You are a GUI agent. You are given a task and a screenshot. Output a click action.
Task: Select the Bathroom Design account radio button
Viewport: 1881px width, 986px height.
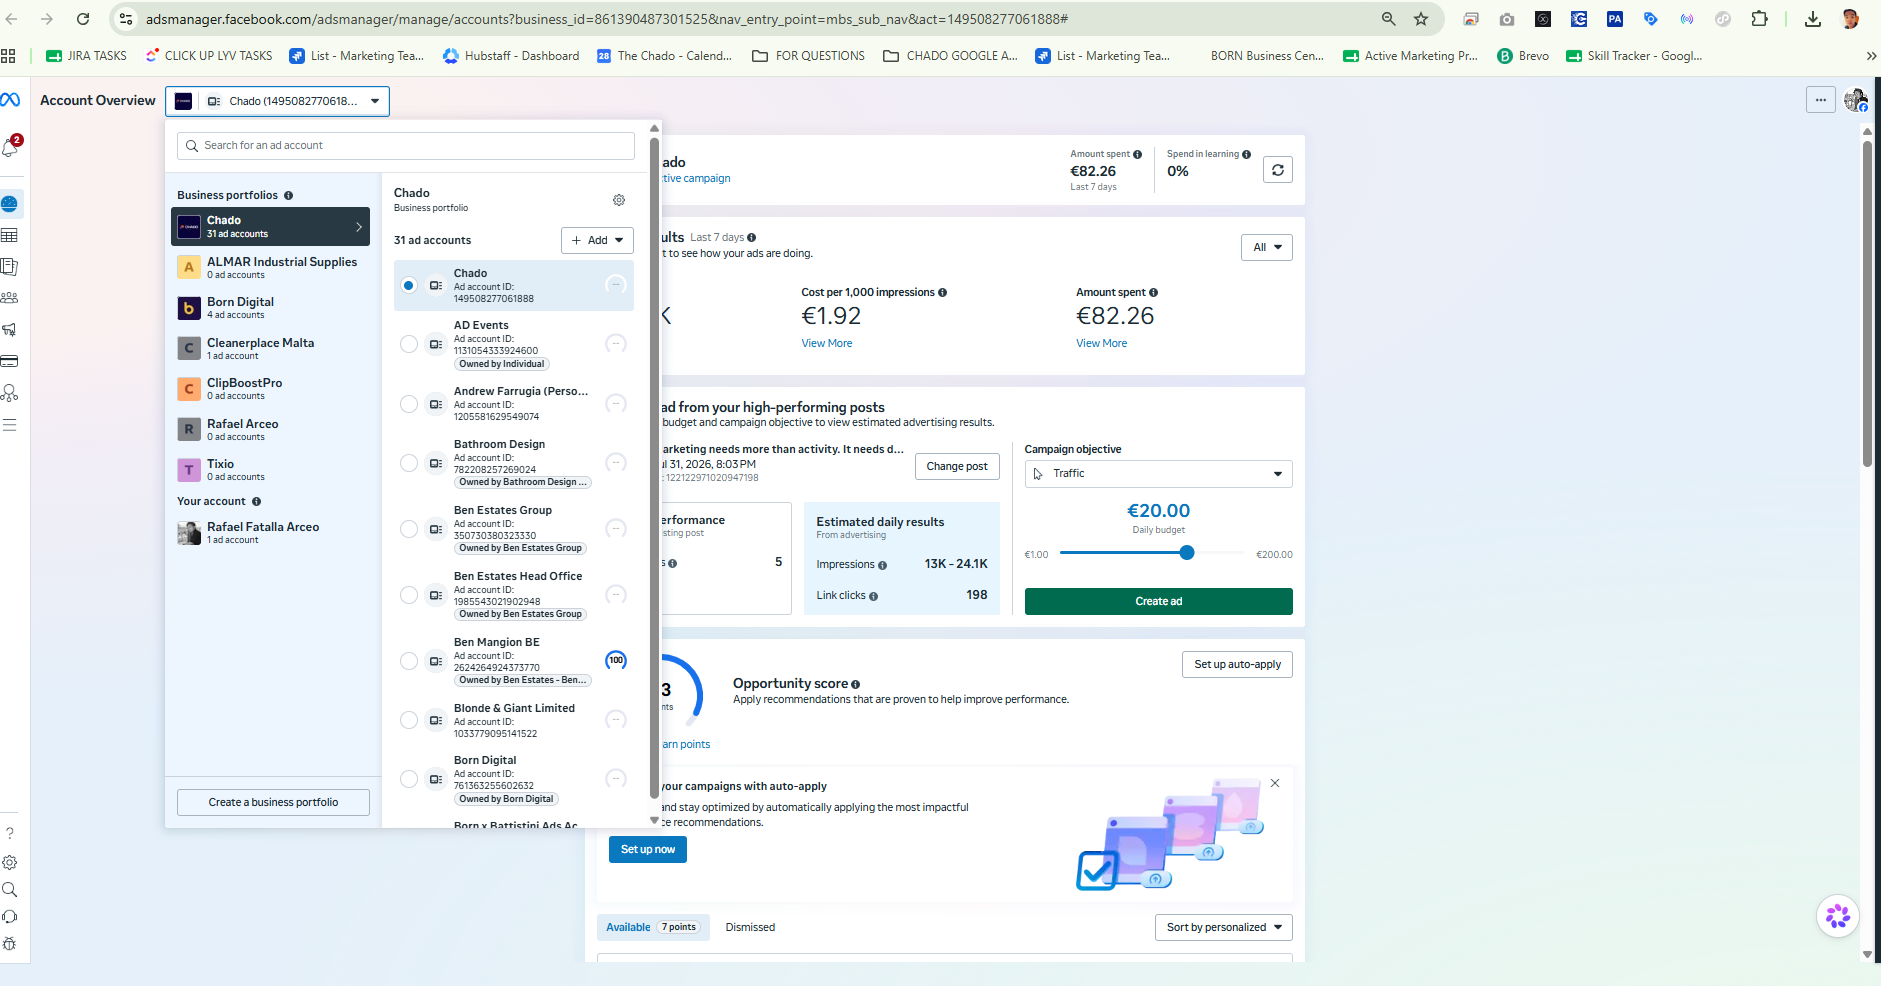click(x=409, y=463)
